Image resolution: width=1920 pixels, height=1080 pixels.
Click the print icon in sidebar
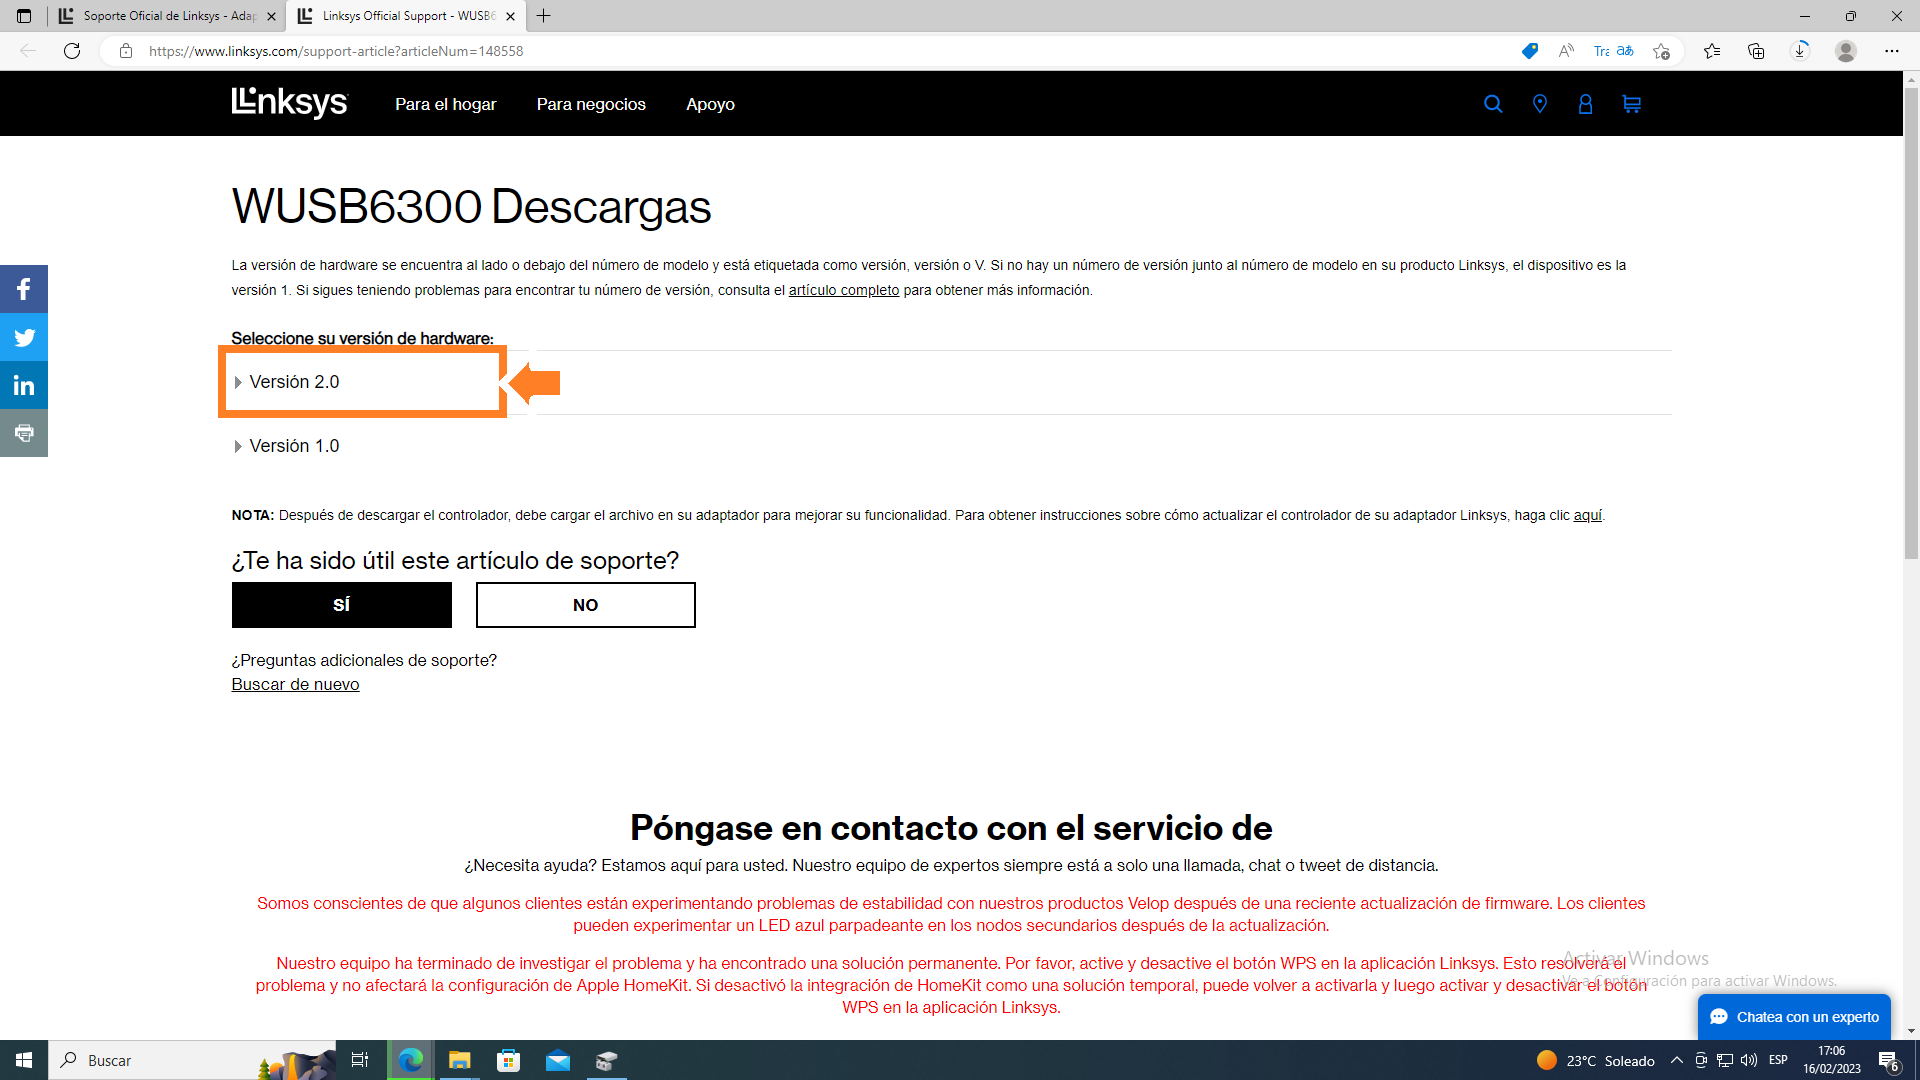tap(24, 433)
